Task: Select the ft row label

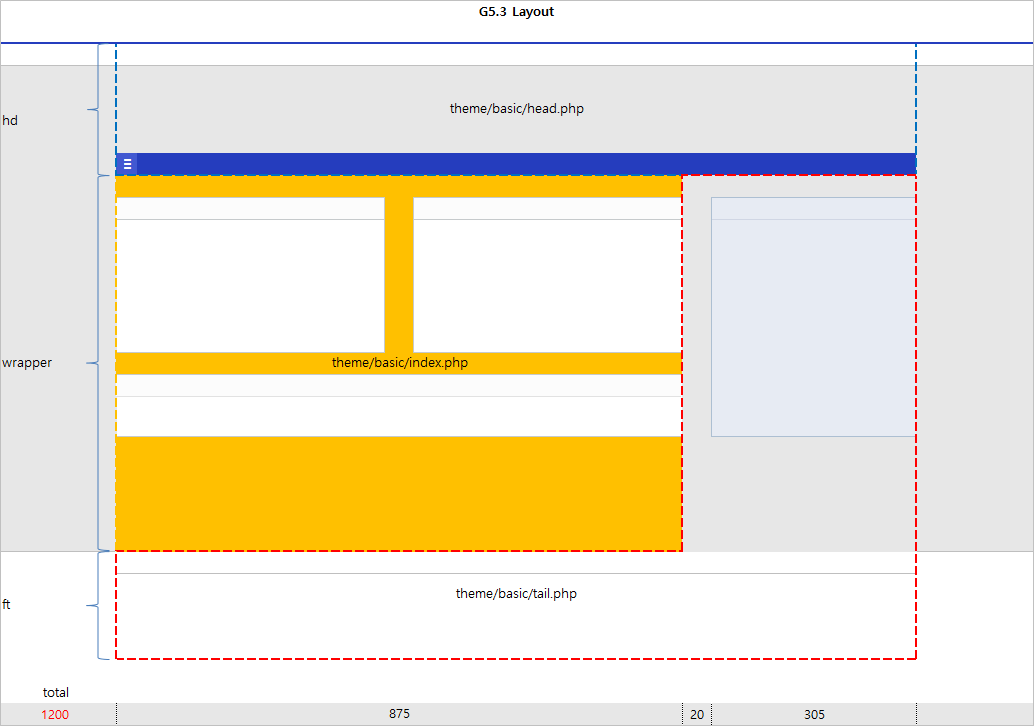Action: [x=7, y=605]
